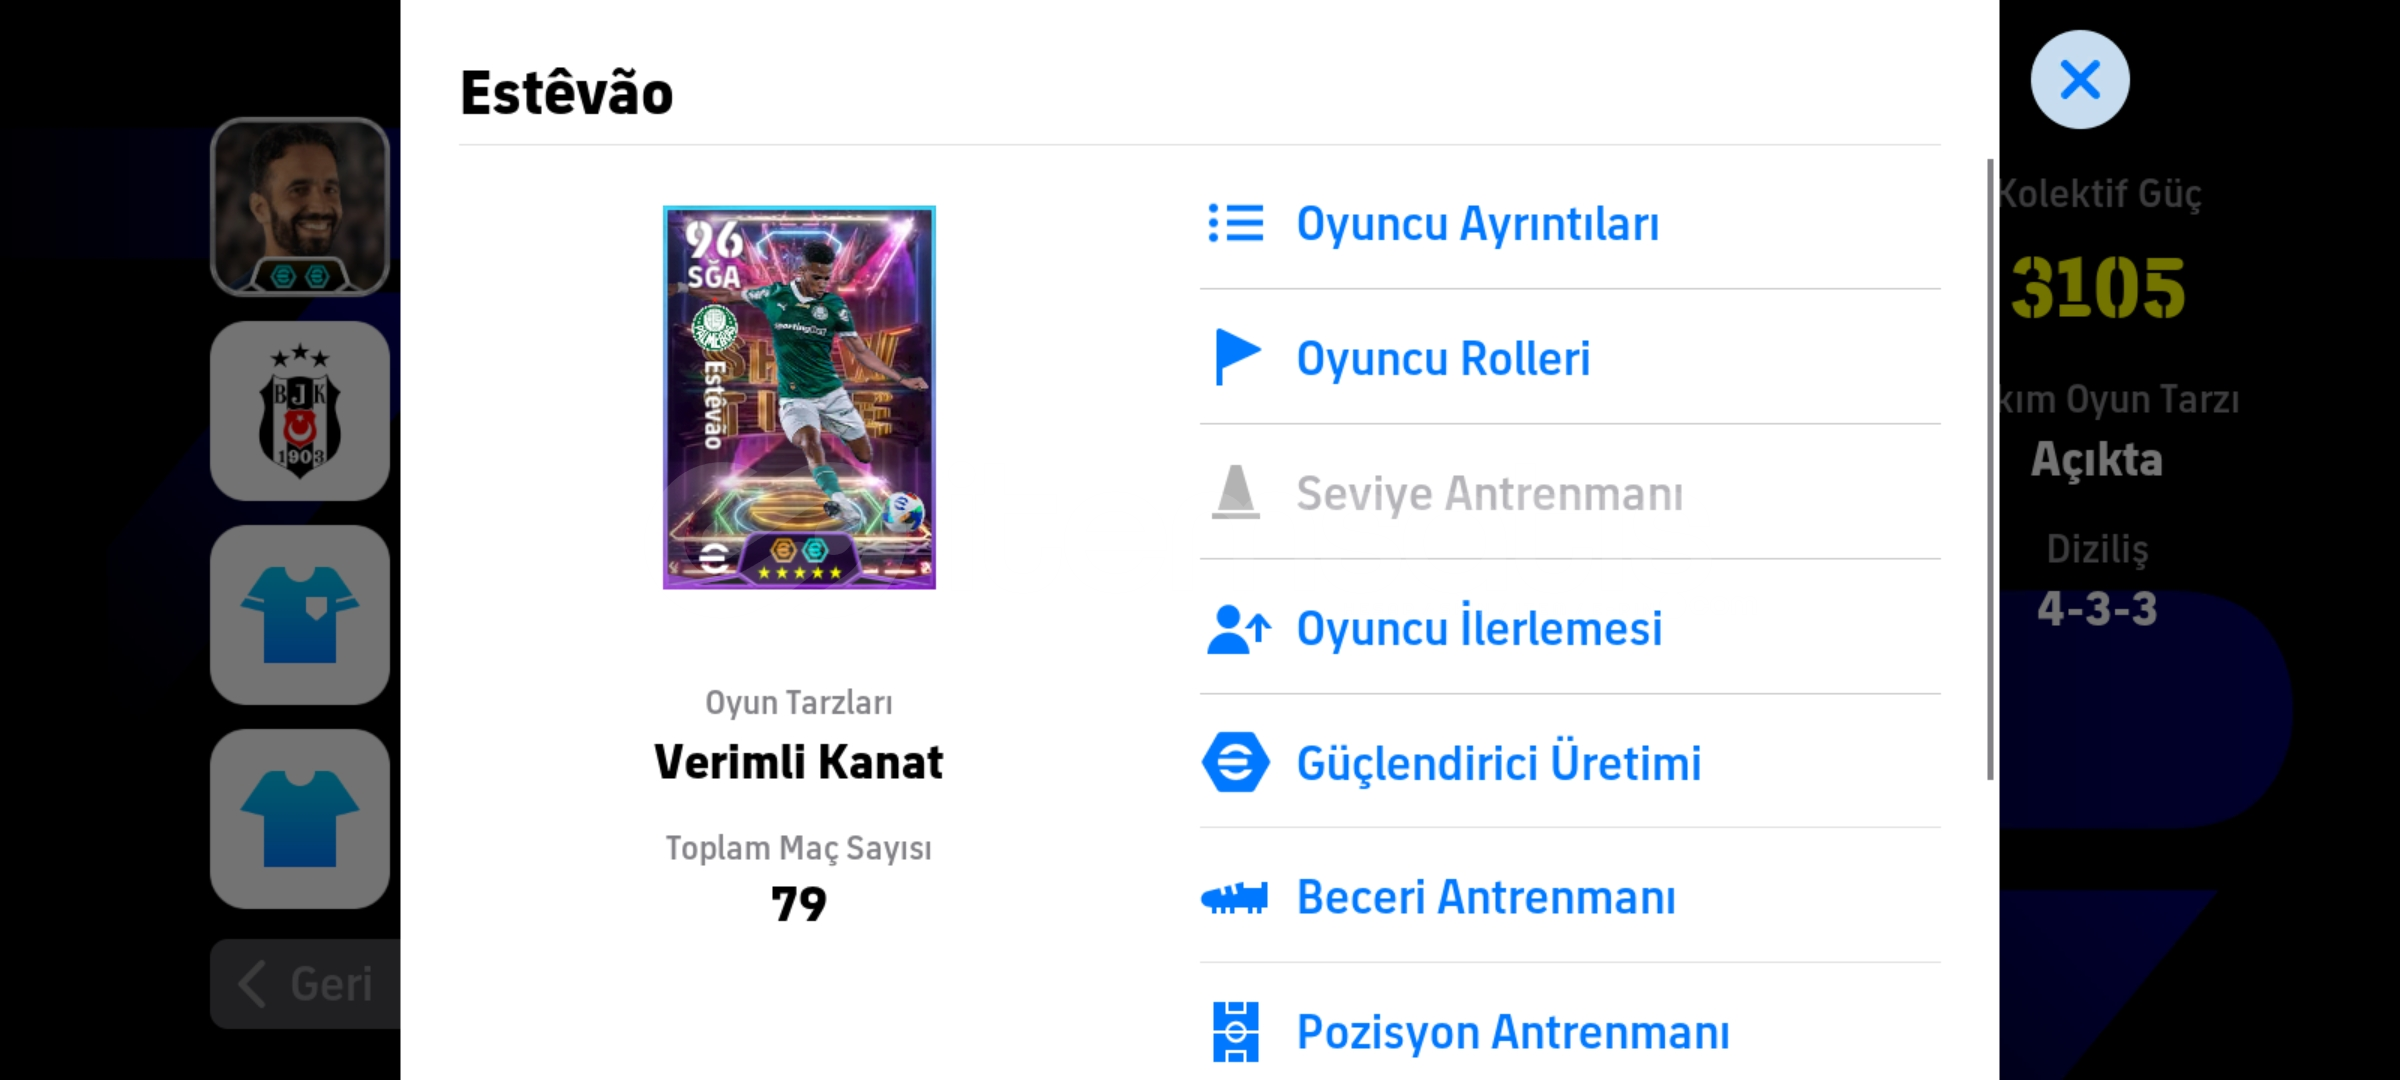Tap the Beşiktaş club crest icon
The image size is (2400, 1080).
click(x=300, y=411)
